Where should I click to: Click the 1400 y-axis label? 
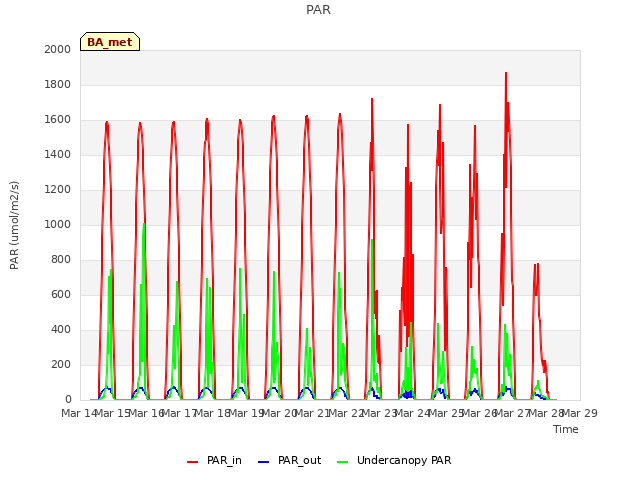[58, 154]
